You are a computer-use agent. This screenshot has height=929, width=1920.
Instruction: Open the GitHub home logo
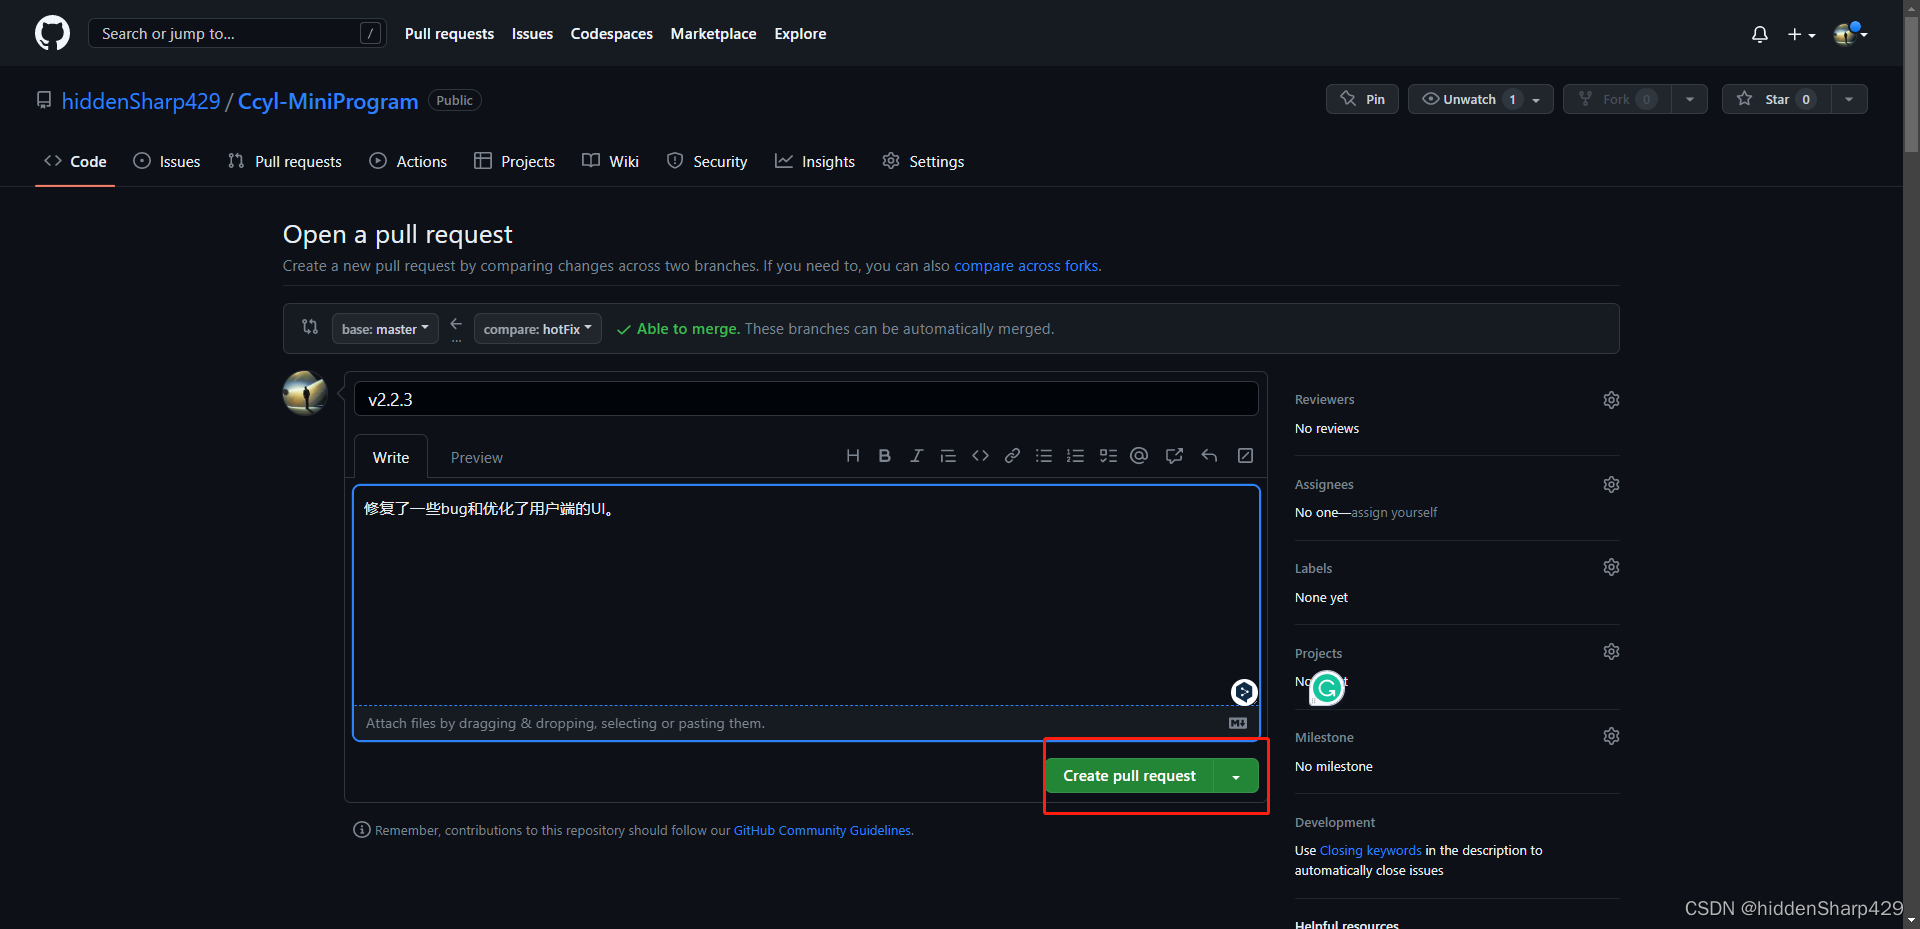coord(52,33)
